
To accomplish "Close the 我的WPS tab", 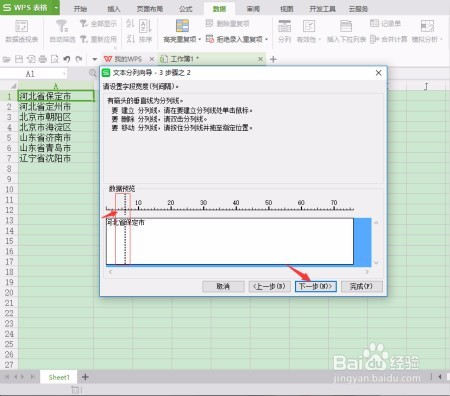I will [x=152, y=59].
